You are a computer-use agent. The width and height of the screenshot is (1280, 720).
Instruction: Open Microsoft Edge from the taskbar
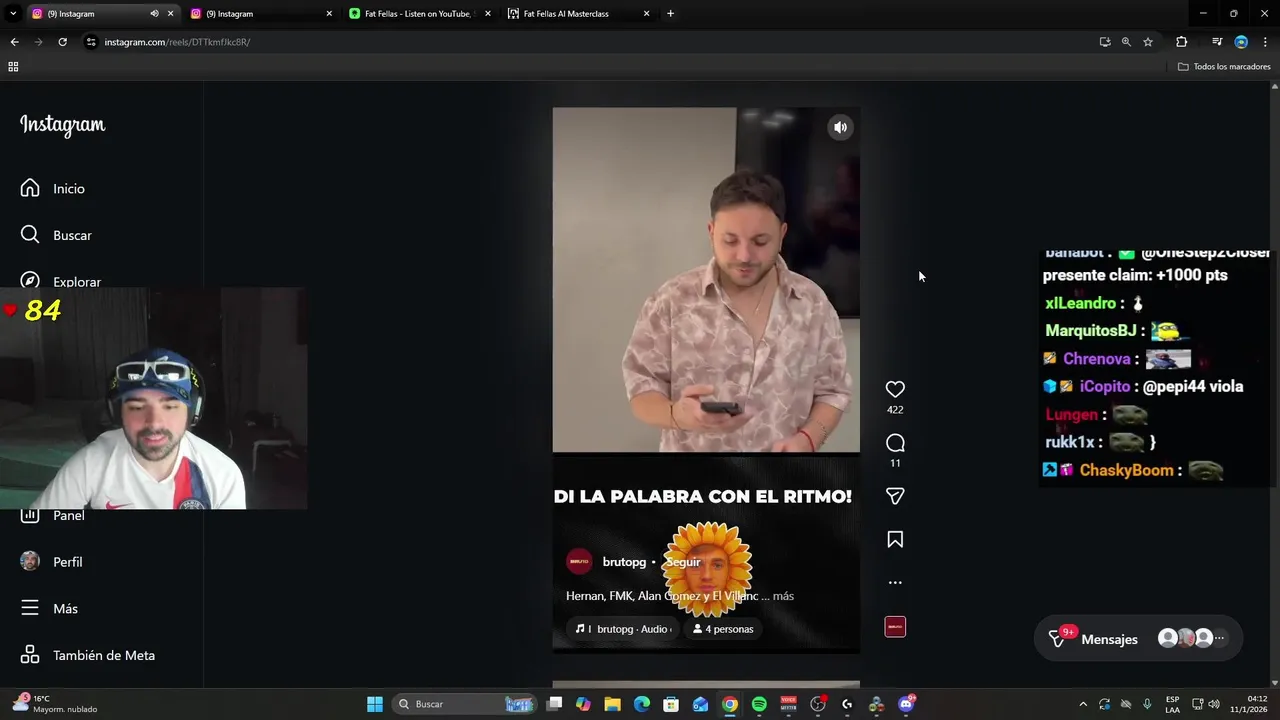tap(642, 704)
